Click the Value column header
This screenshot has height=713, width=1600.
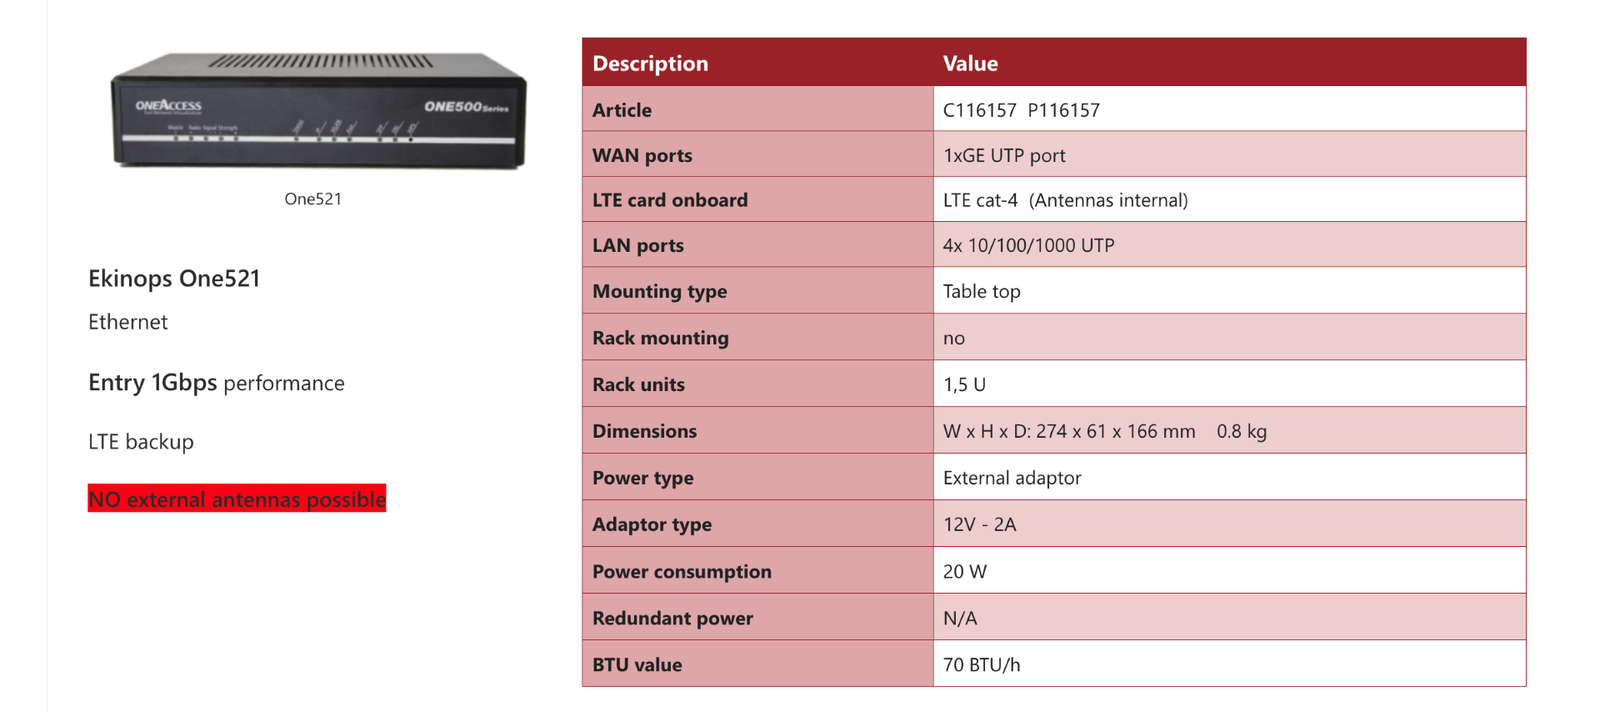coord(970,63)
